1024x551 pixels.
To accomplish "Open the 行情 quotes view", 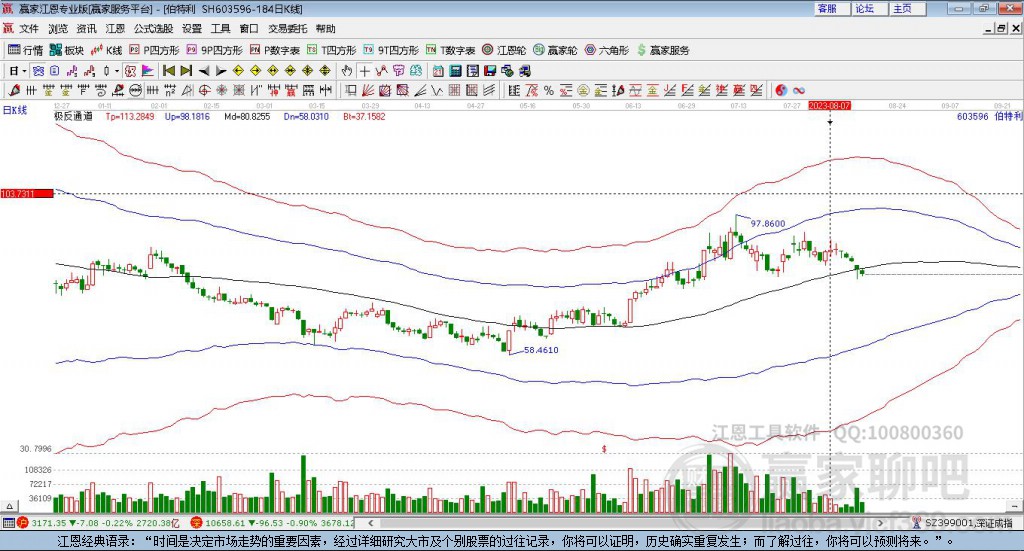I will pos(25,50).
